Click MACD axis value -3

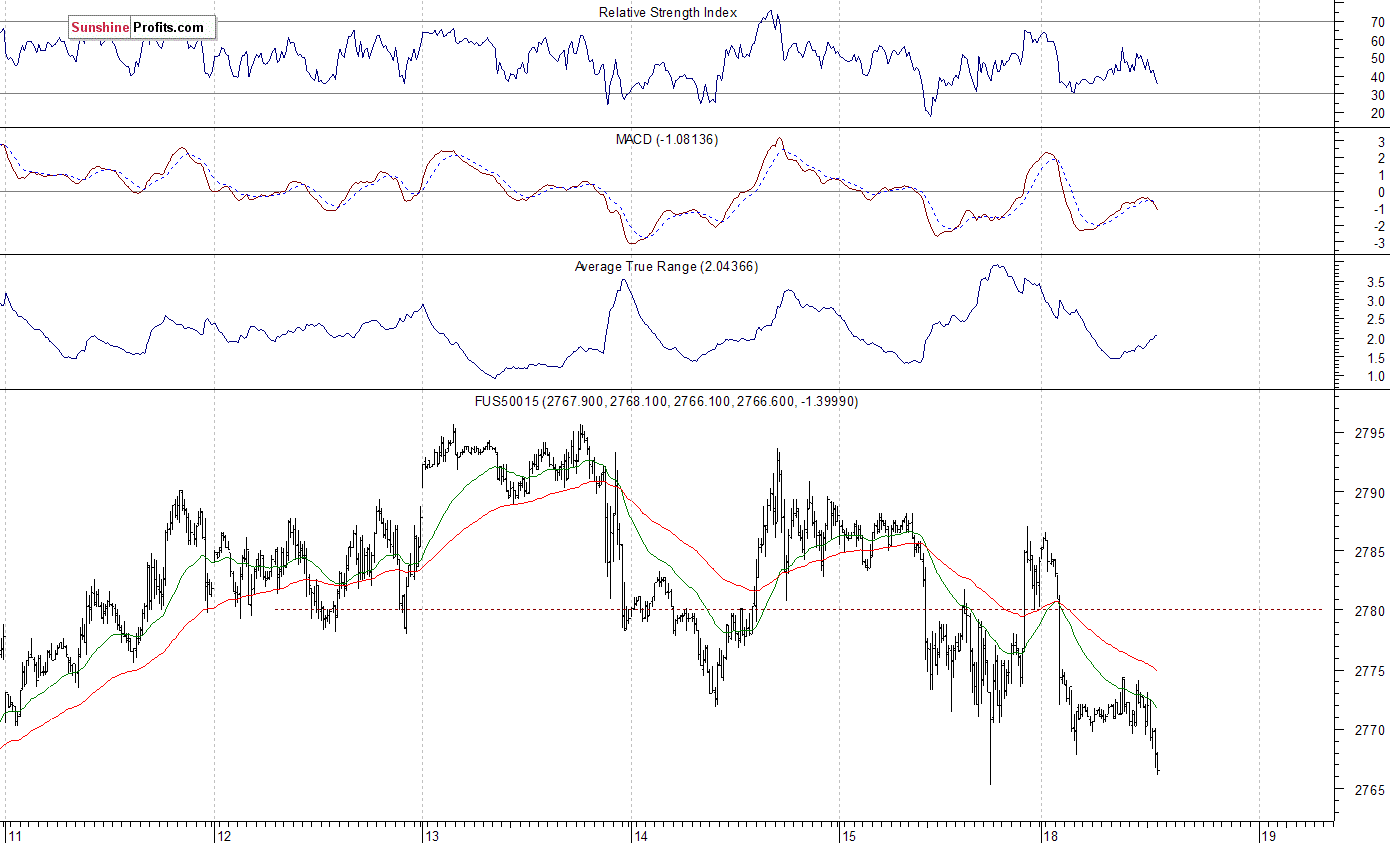1378,243
